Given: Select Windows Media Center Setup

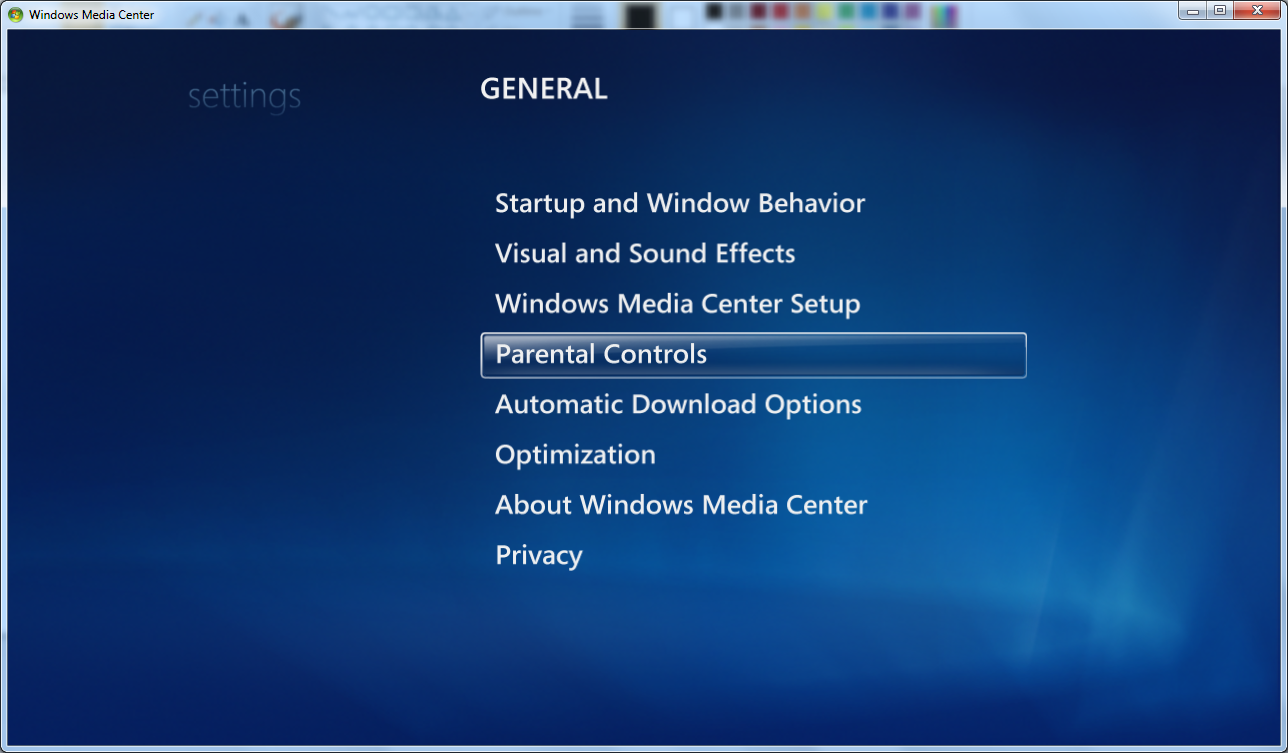Looking at the screenshot, I should [x=678, y=304].
